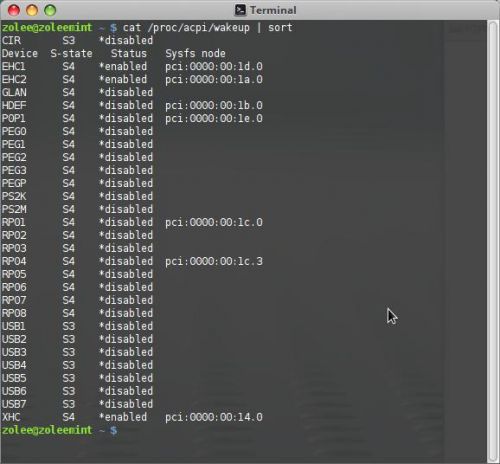500x464 pixels.
Task: Click the 'USB5' device name
Action: click(x=14, y=378)
